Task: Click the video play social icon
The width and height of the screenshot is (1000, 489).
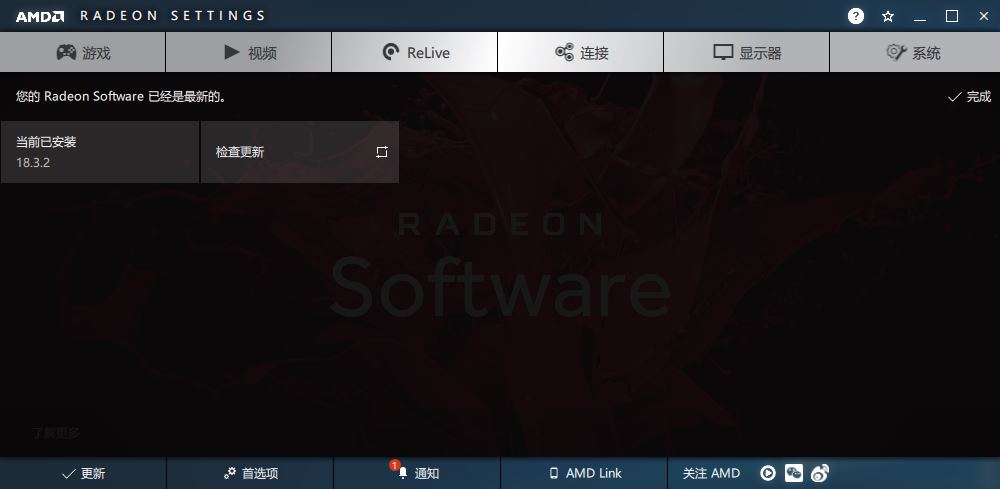Action: (x=768, y=473)
